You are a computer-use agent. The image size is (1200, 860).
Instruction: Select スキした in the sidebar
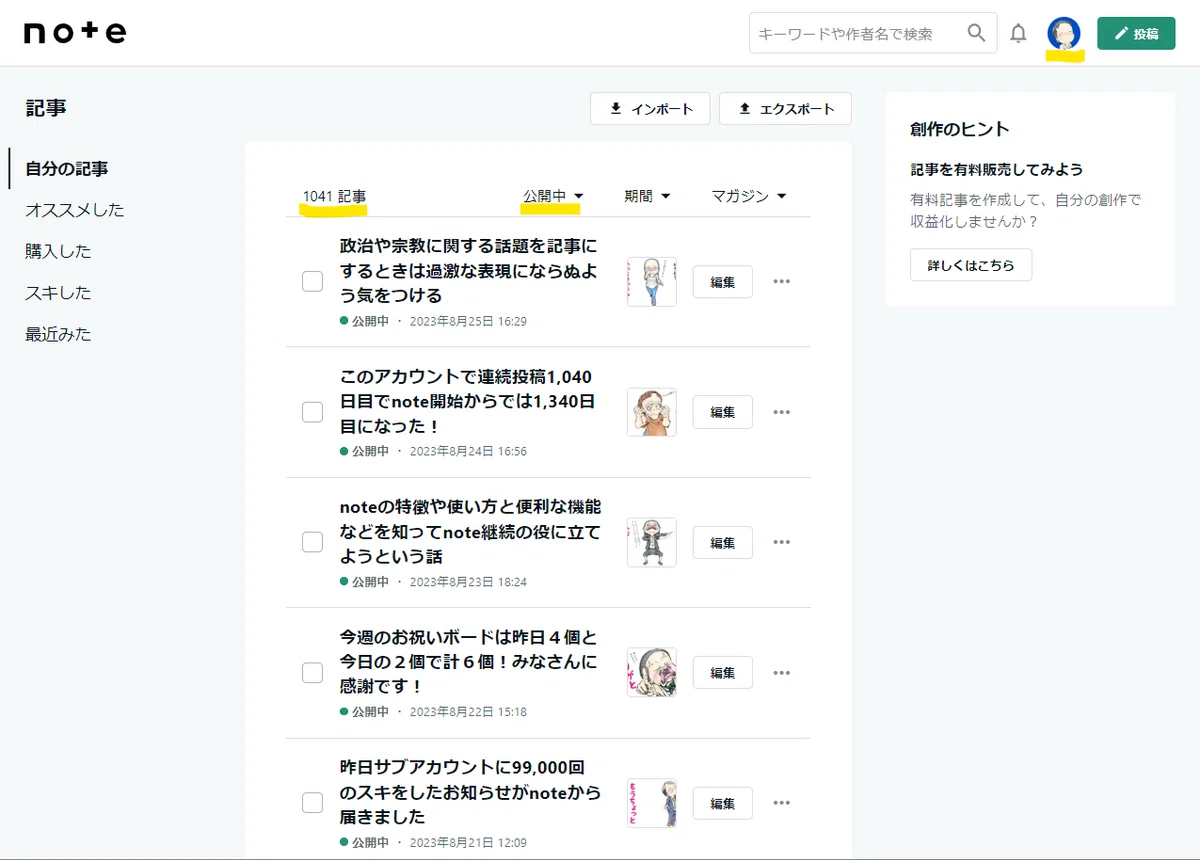58,293
